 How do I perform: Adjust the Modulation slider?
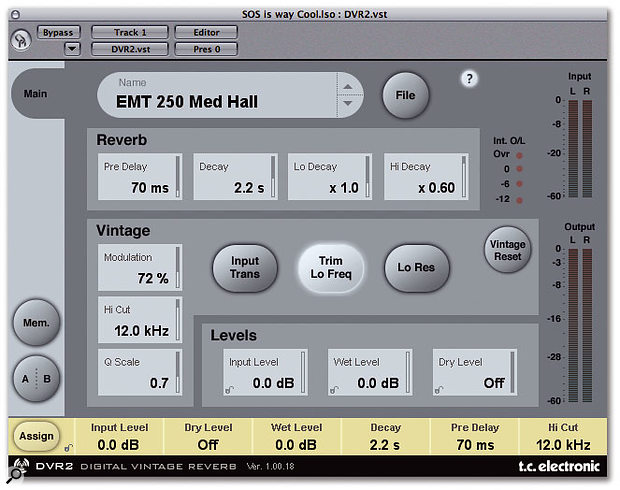click(178, 267)
